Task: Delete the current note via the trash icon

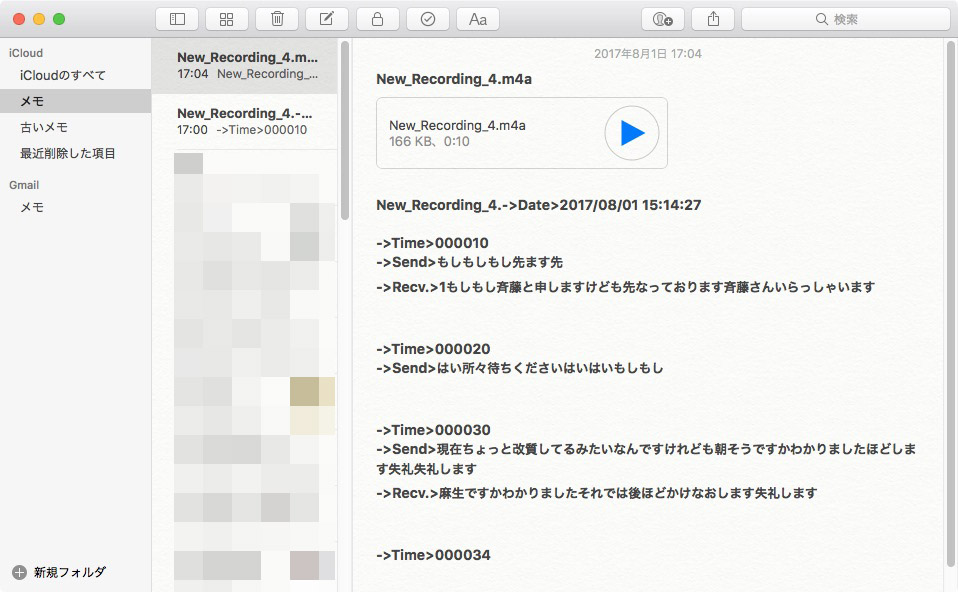Action: pos(276,18)
